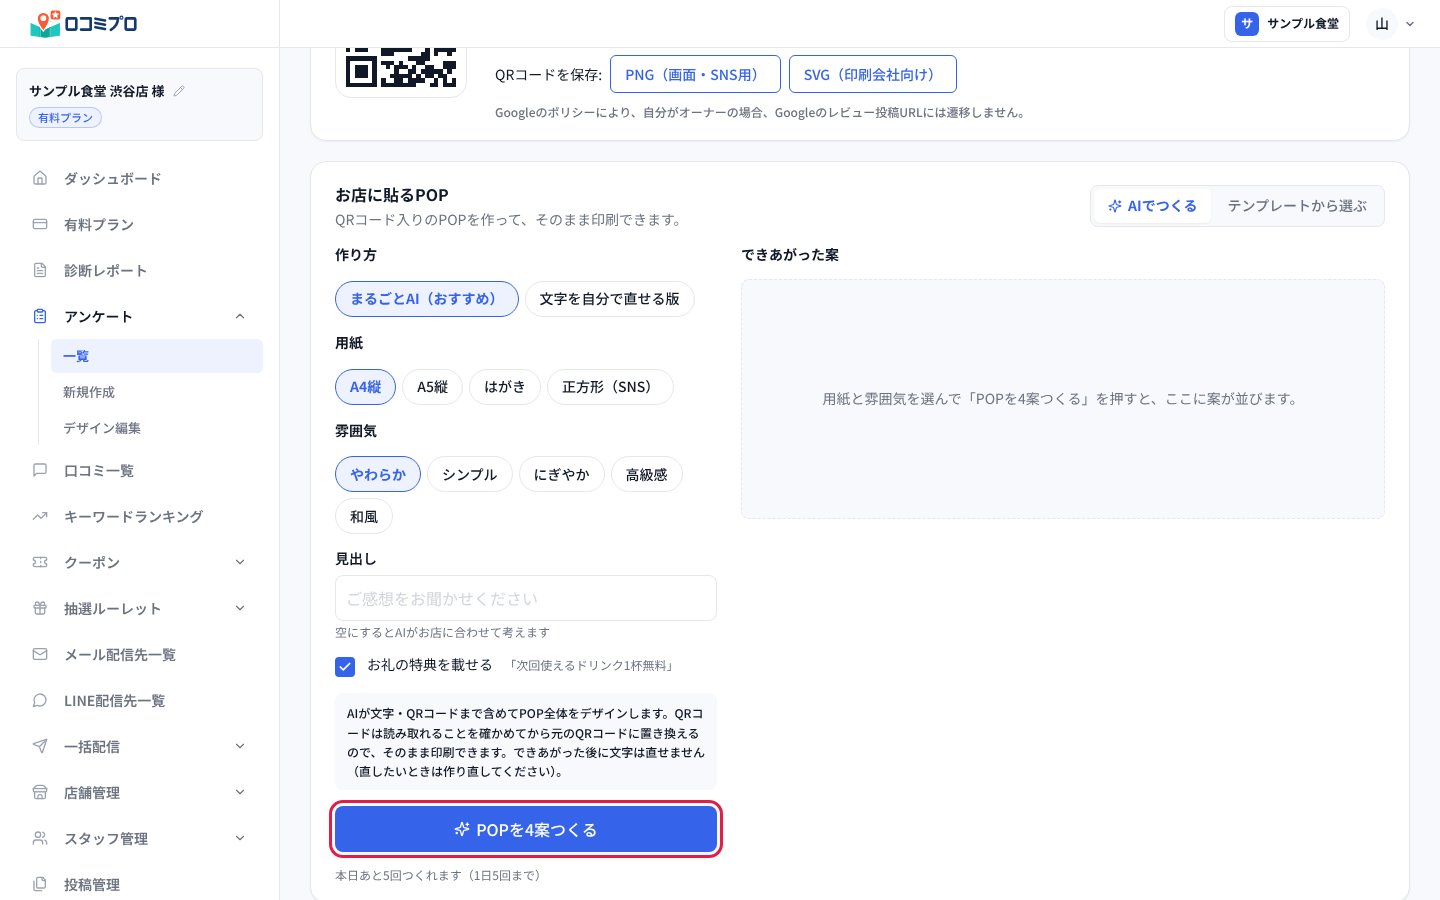Click the QR code image
Screen dimensions: 1440x900
point(401,66)
